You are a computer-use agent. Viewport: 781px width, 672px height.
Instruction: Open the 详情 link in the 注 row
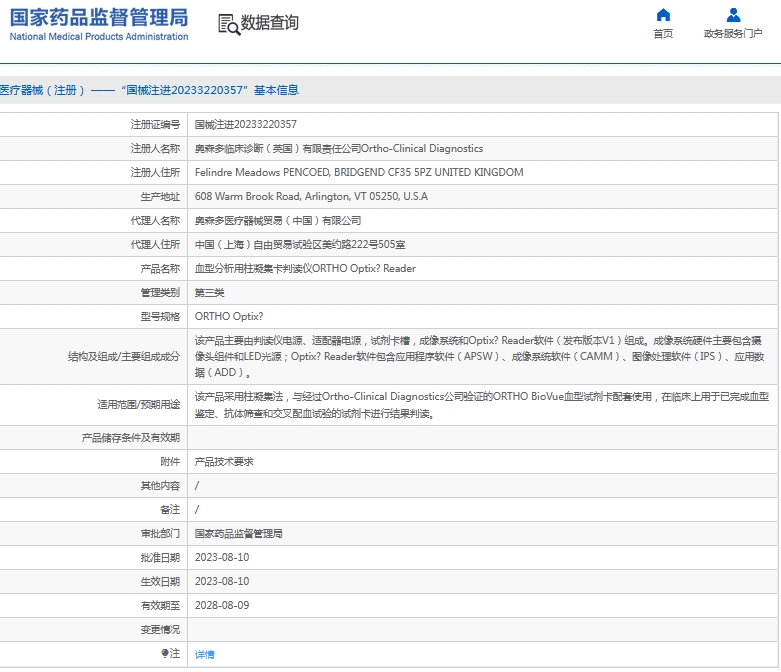[204, 655]
